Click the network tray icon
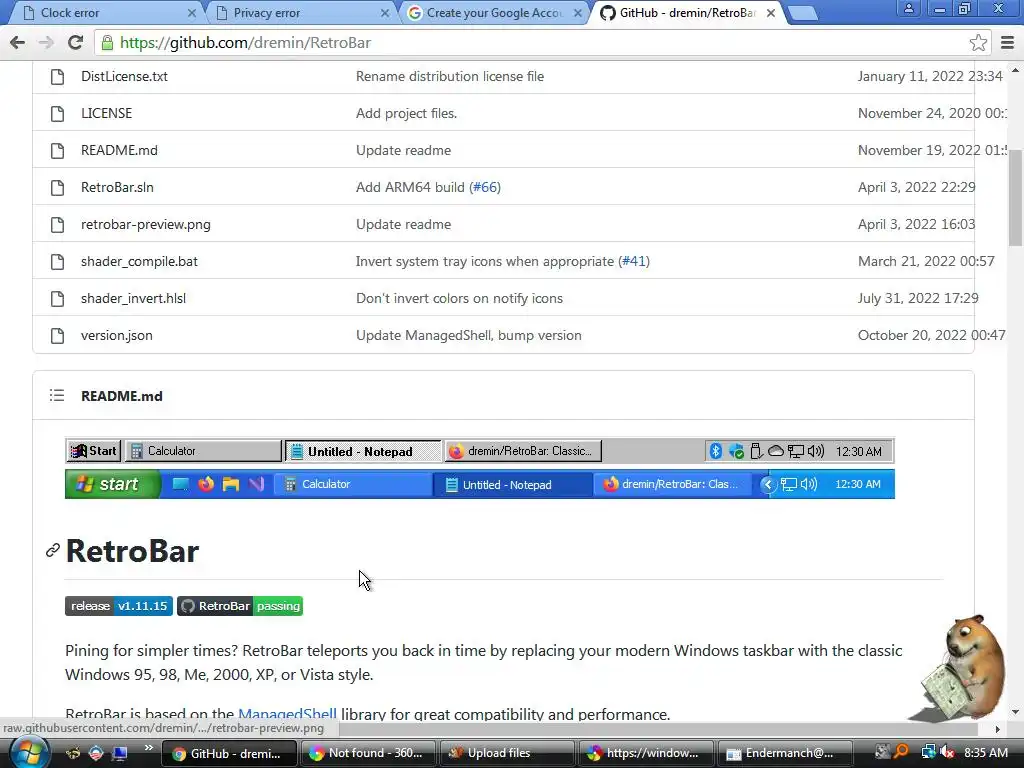 (x=929, y=753)
